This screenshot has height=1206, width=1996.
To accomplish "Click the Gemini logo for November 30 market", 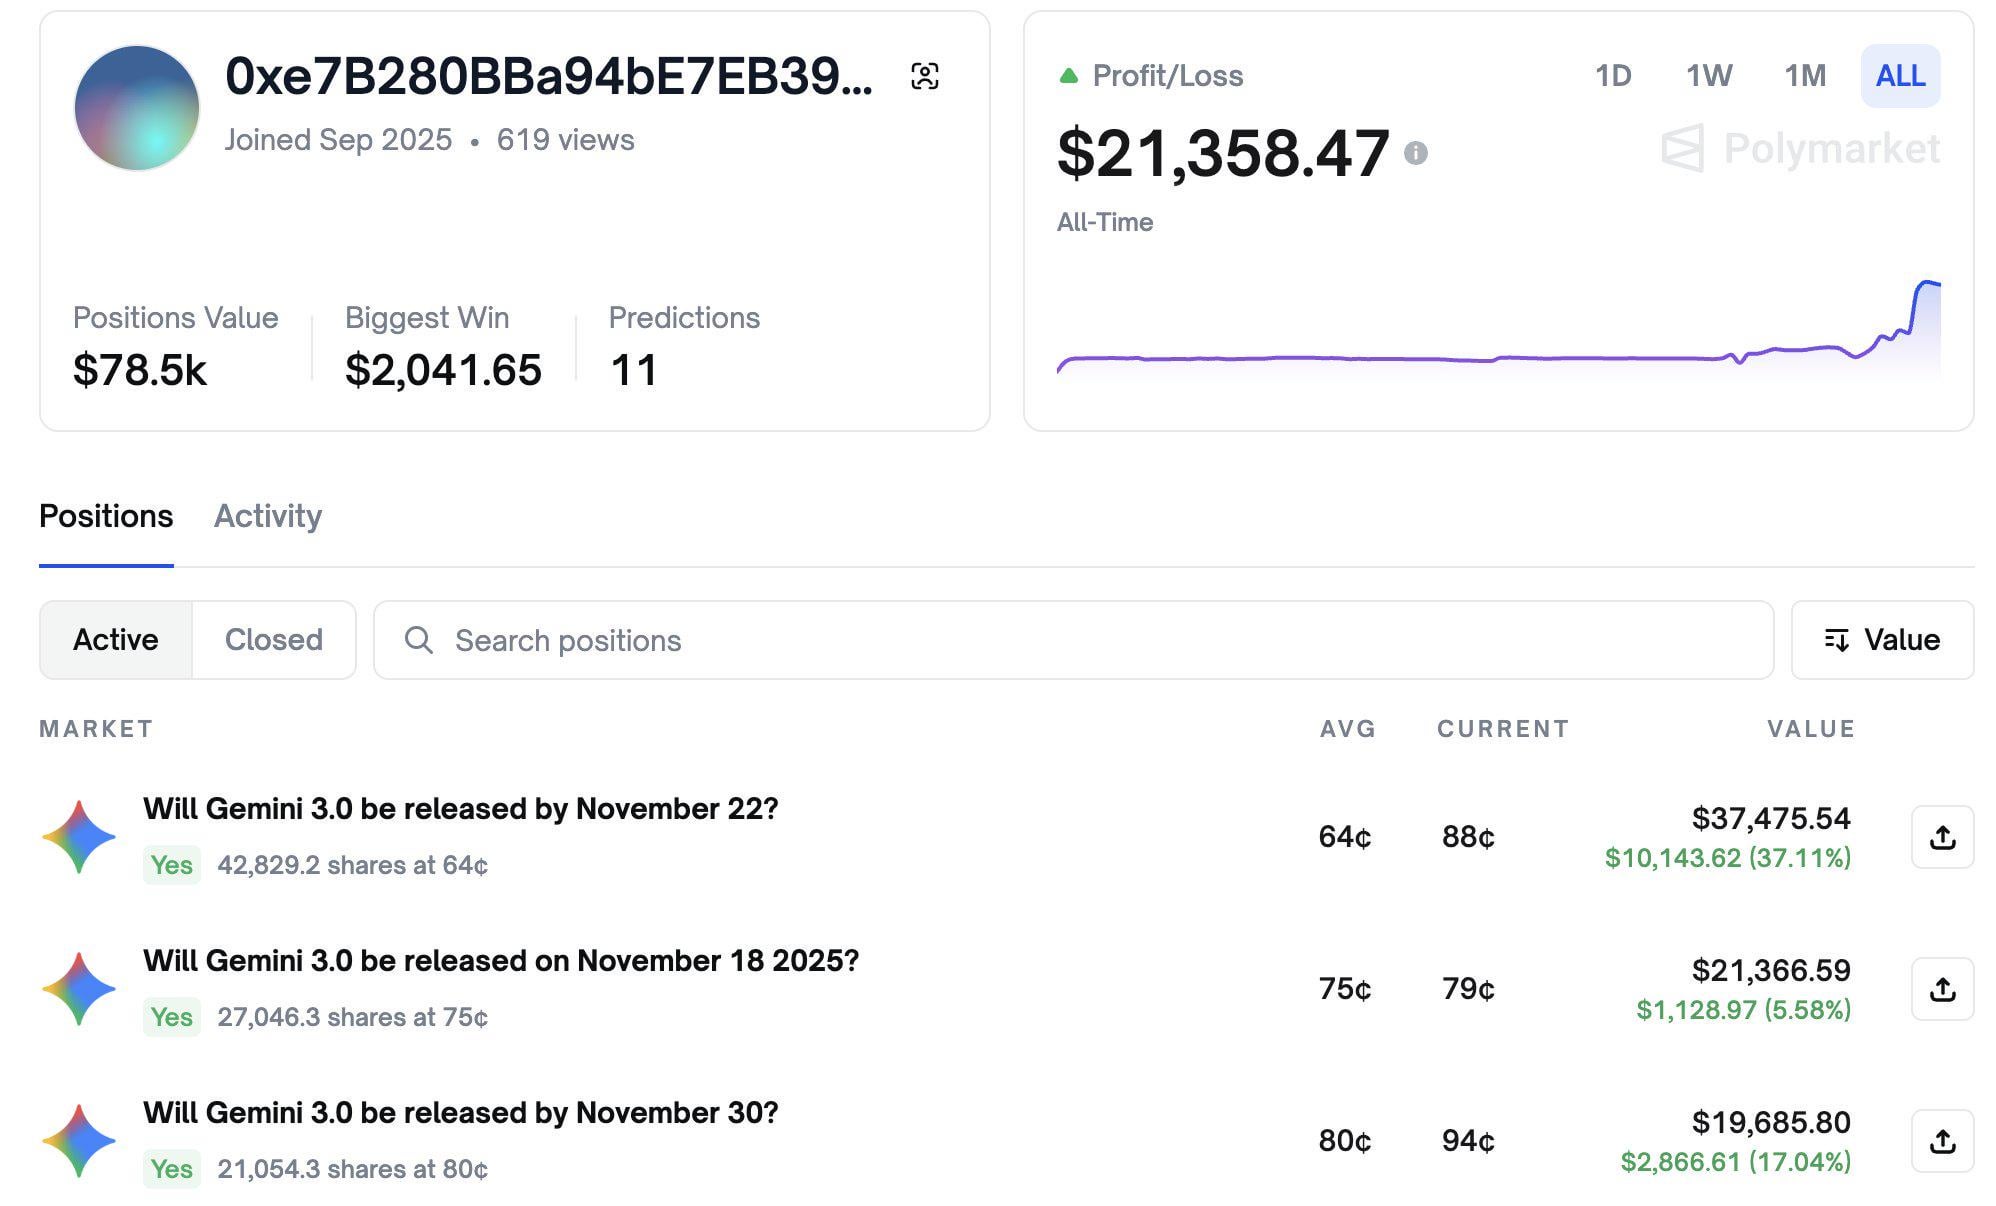I will 79,1141.
